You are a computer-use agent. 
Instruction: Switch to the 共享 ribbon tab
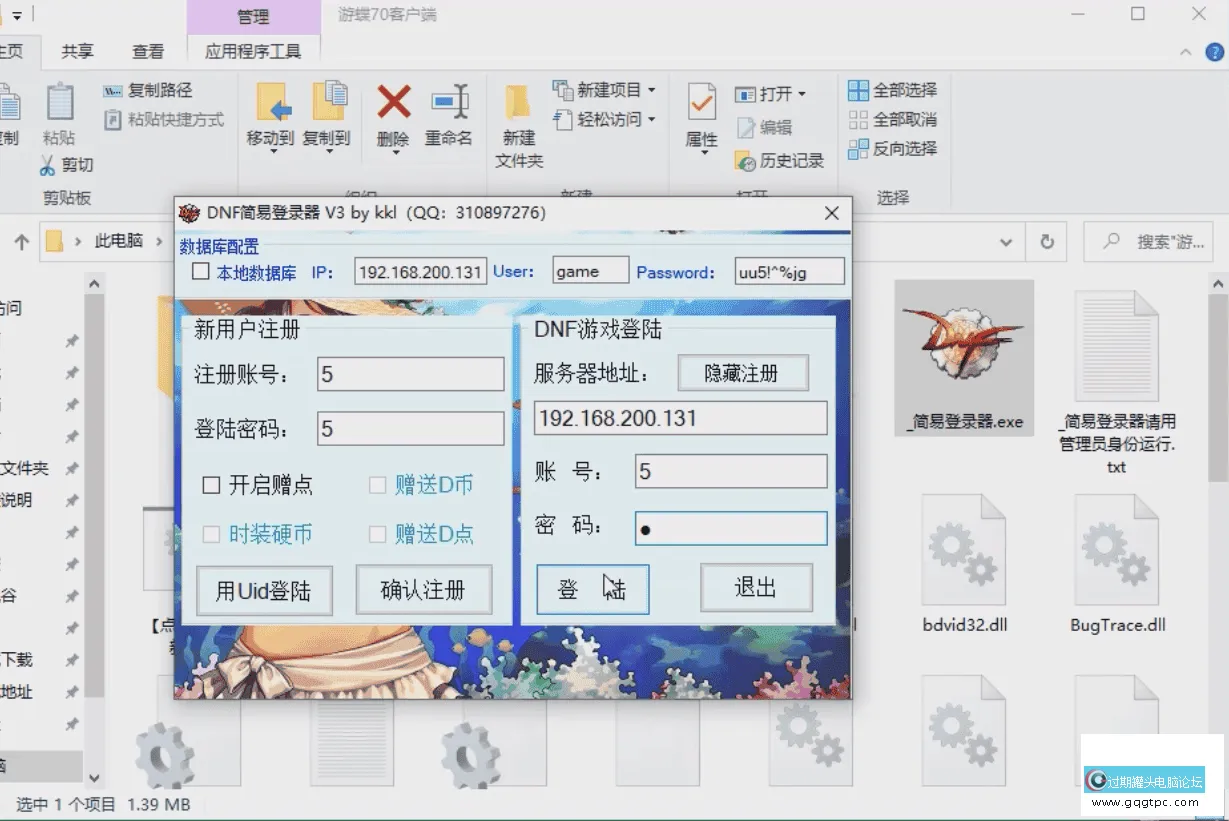75,52
